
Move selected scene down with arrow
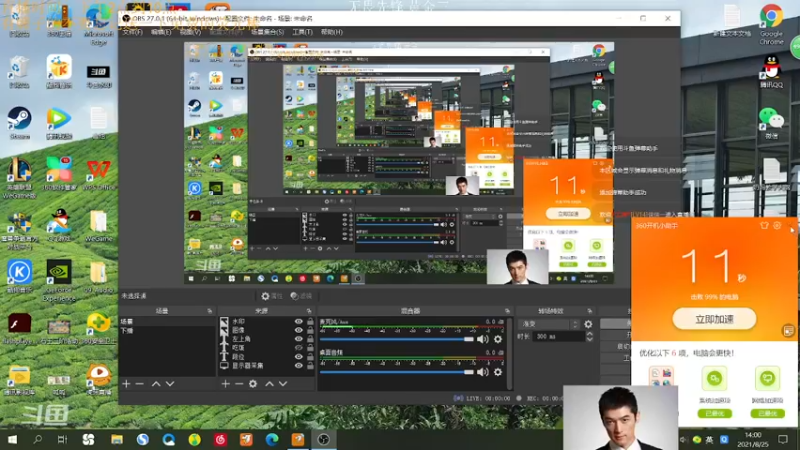click(x=170, y=384)
